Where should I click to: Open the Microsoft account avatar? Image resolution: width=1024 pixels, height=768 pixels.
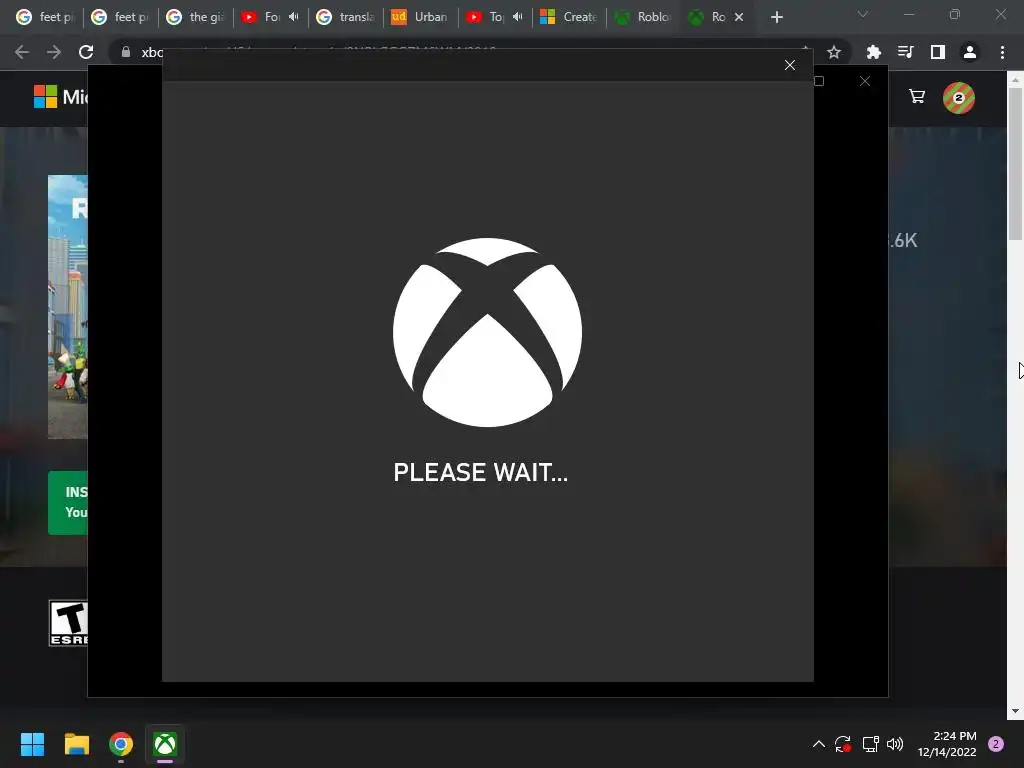tap(959, 98)
